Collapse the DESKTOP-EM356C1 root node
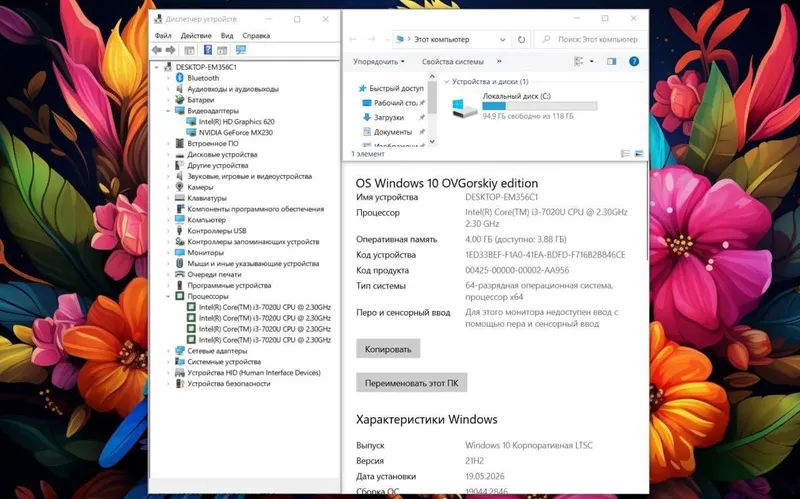The image size is (800, 499). click(157, 67)
